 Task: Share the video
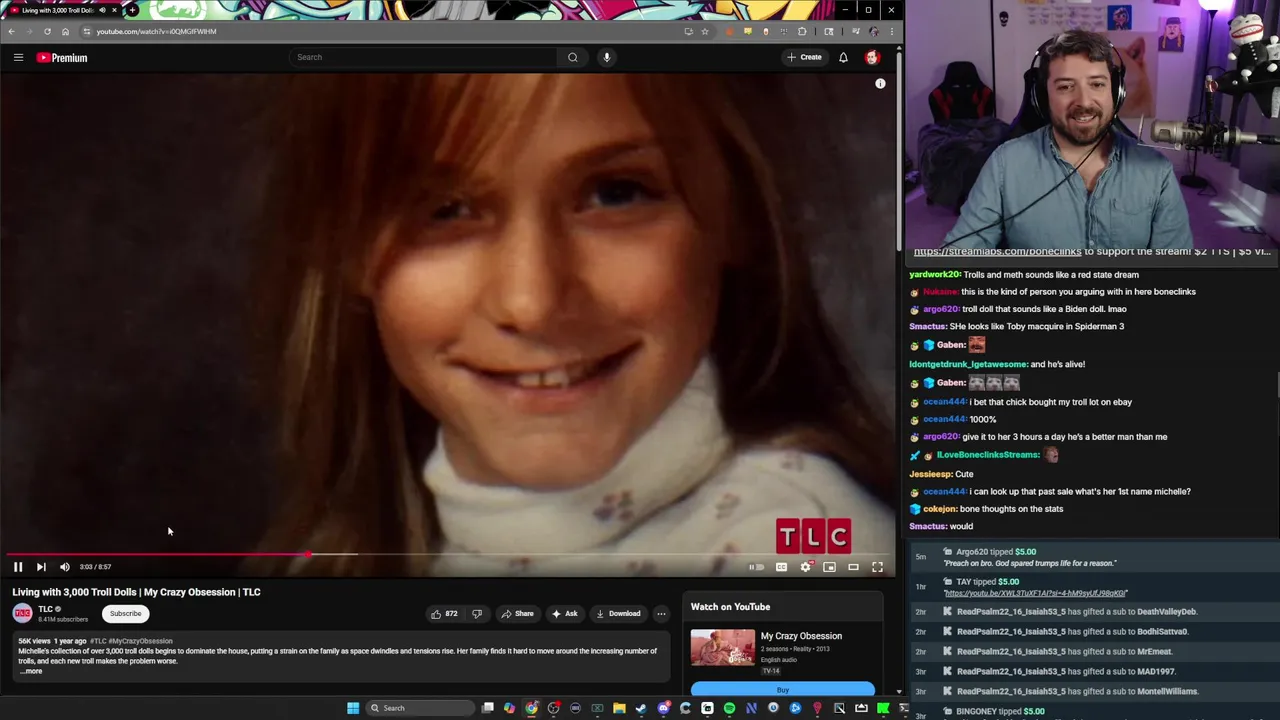pyautogui.click(x=517, y=614)
